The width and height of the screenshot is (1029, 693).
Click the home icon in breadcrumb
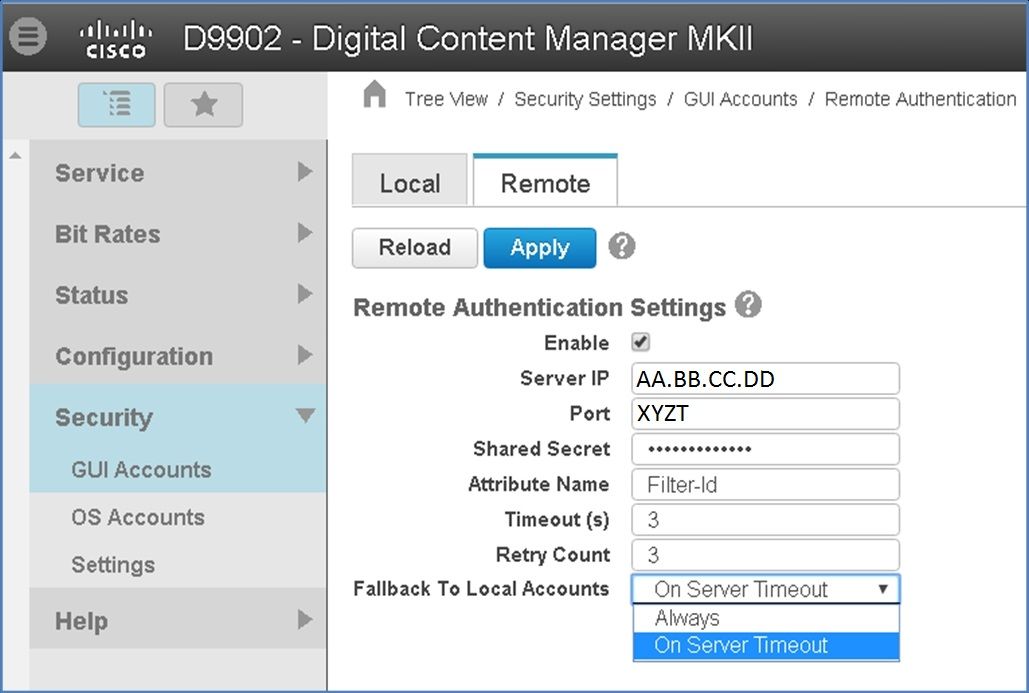coord(374,96)
